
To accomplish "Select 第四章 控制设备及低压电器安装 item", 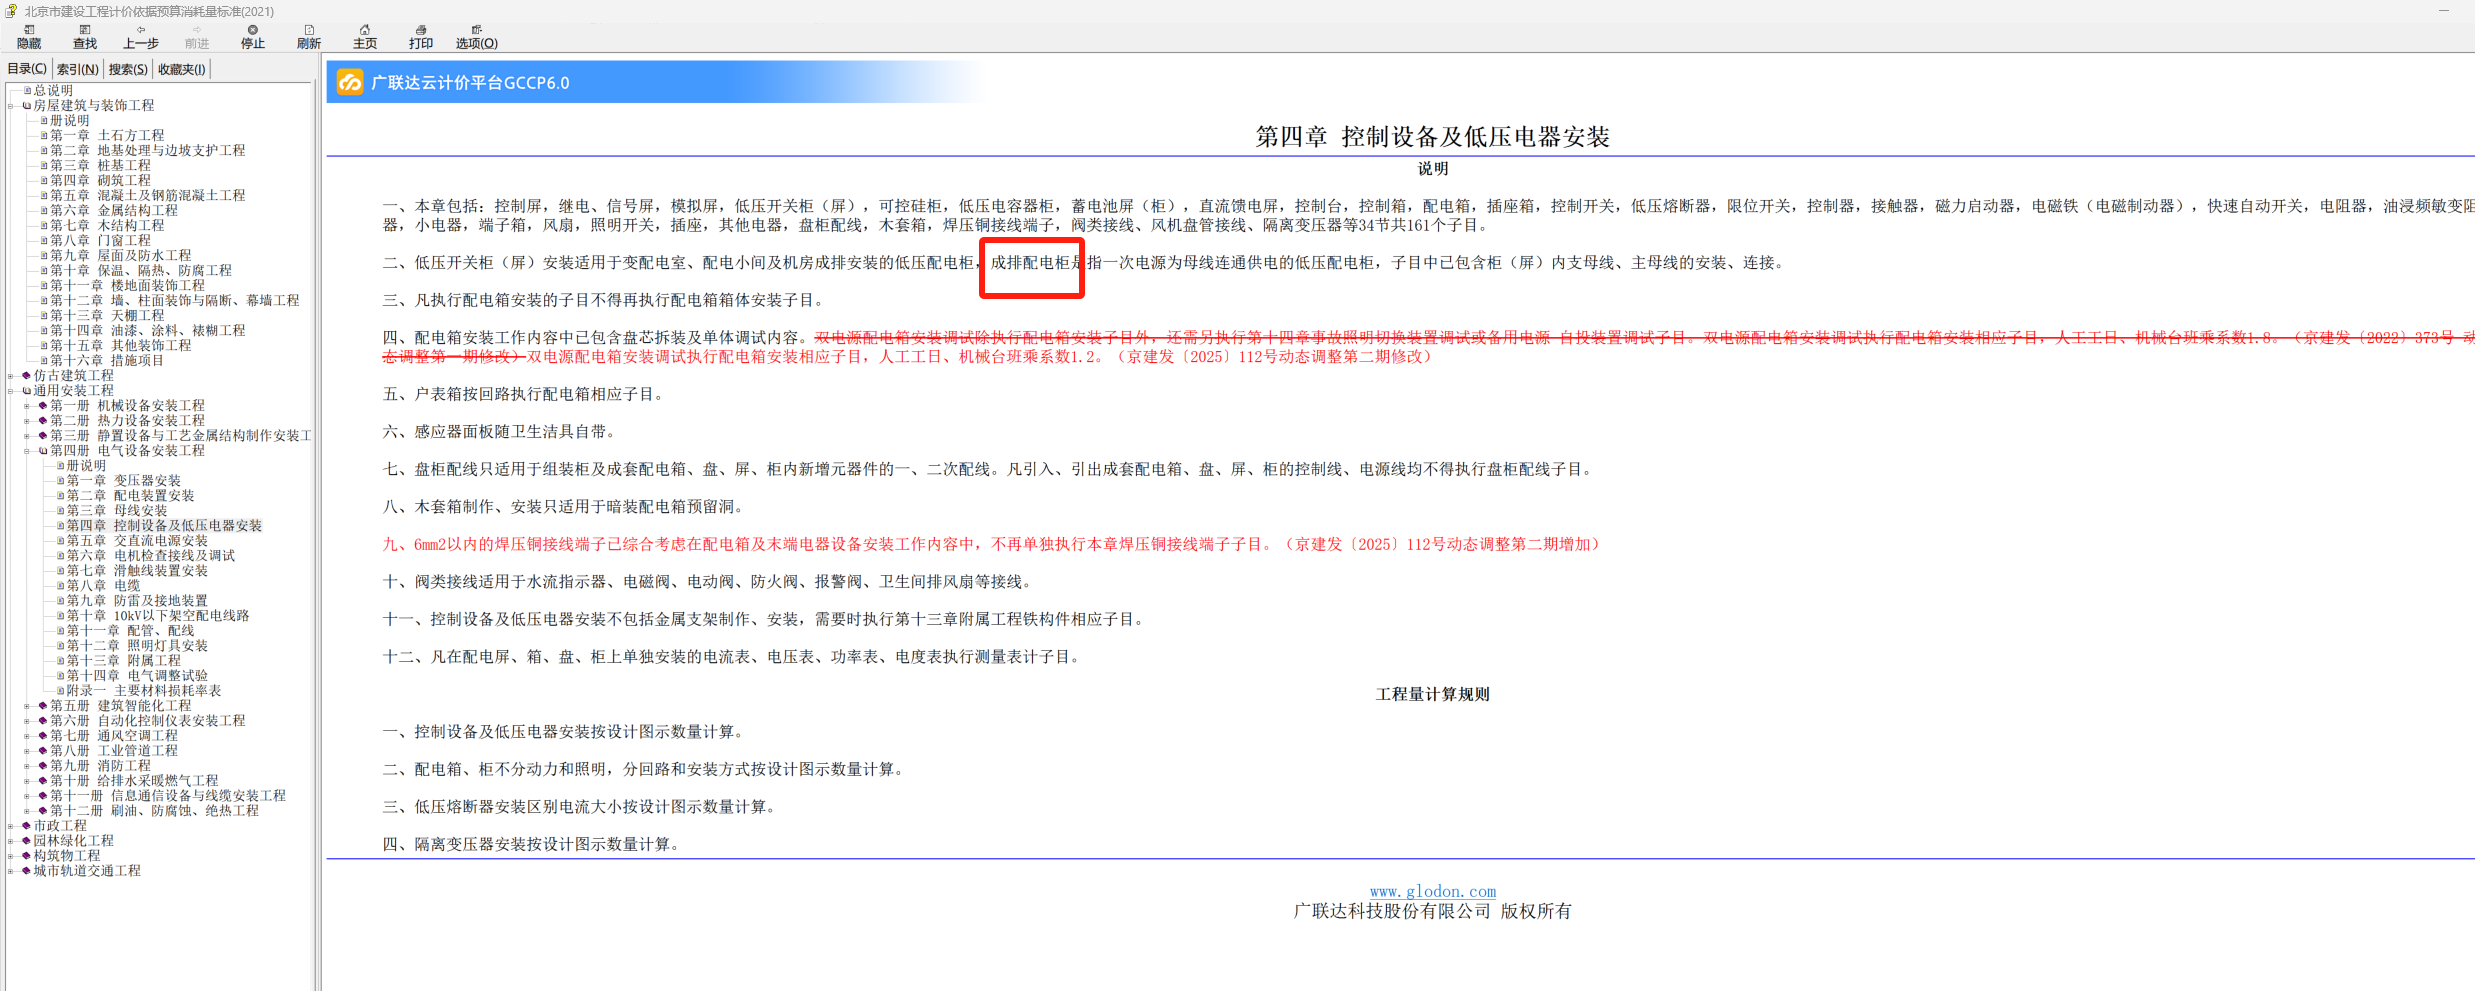I will pyautogui.click(x=164, y=526).
